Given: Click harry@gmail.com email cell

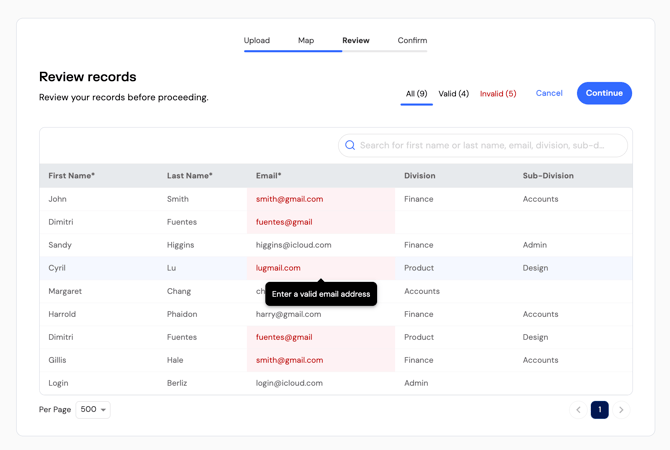Looking at the screenshot, I should click(321, 314).
